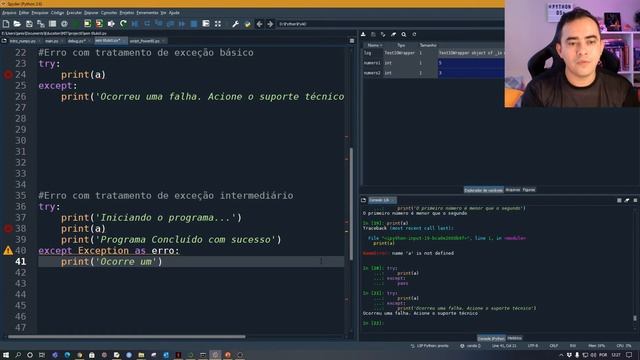Create a new file from toolbar
Screen dimensions: 640x360
coord(6,24)
